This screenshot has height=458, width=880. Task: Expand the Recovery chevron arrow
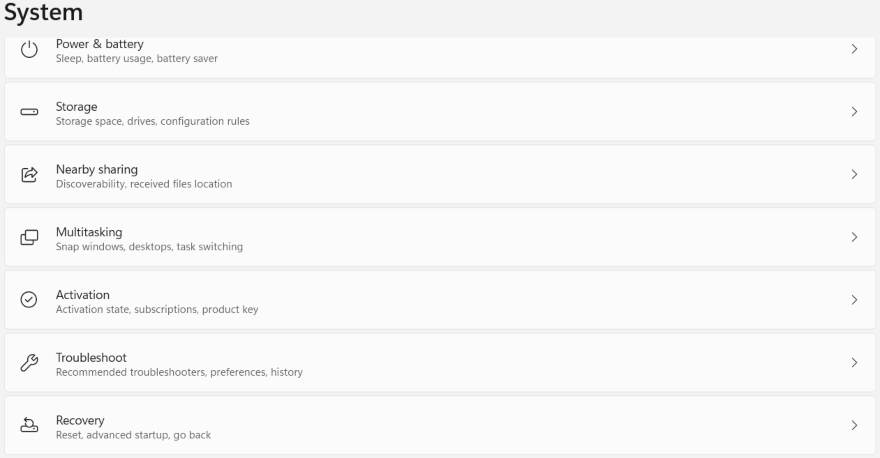(854, 425)
